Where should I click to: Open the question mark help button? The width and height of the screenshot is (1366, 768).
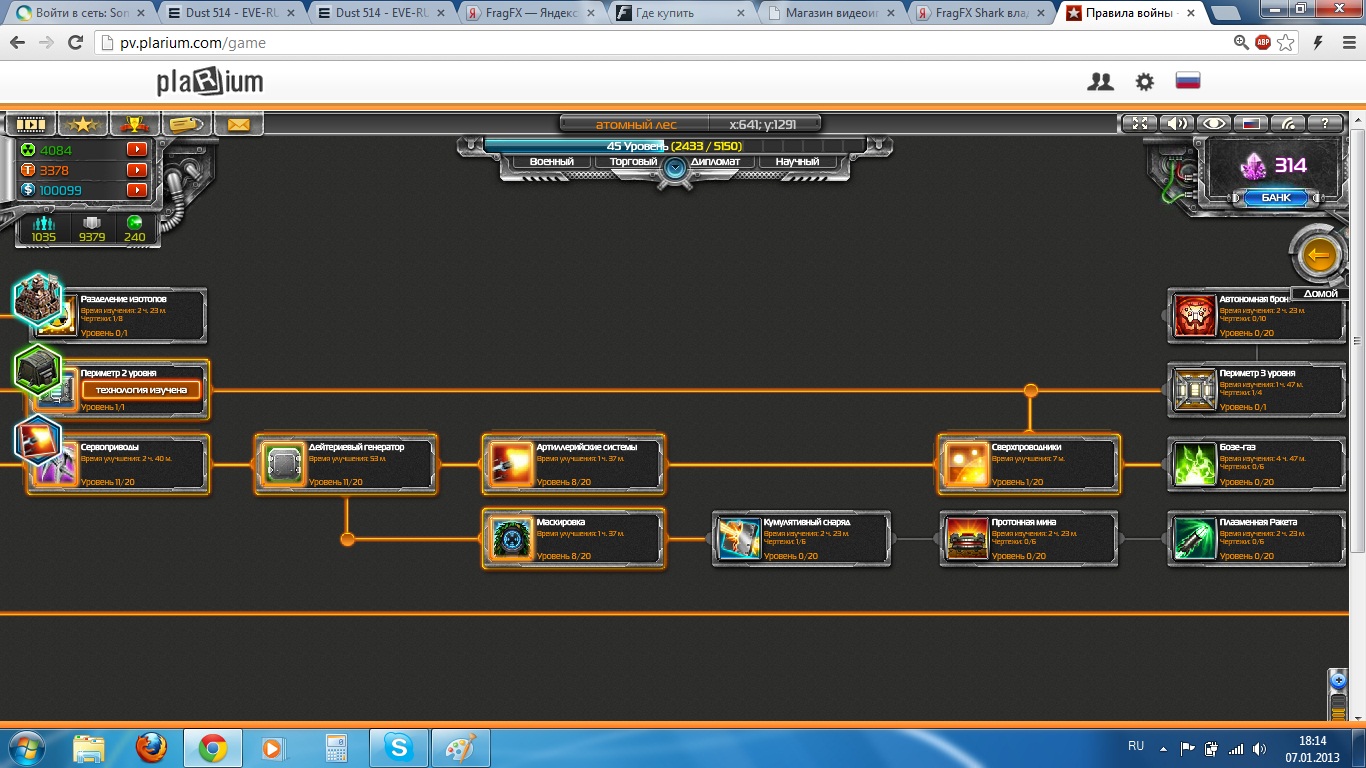(1325, 124)
